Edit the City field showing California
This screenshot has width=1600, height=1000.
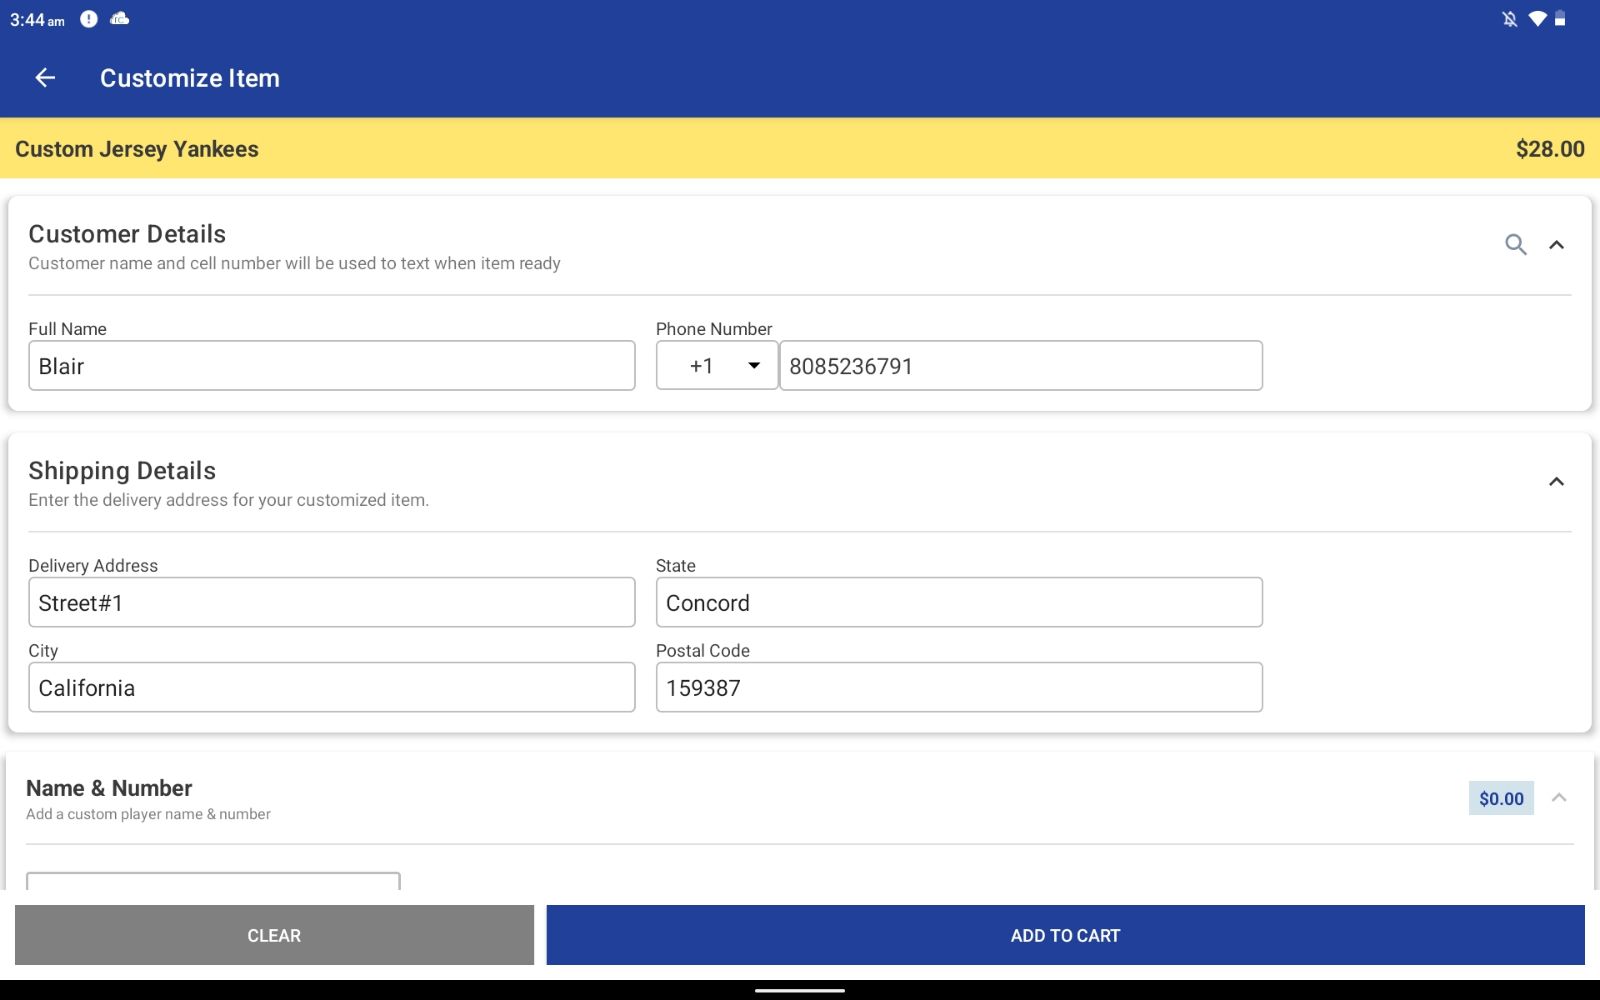[332, 688]
